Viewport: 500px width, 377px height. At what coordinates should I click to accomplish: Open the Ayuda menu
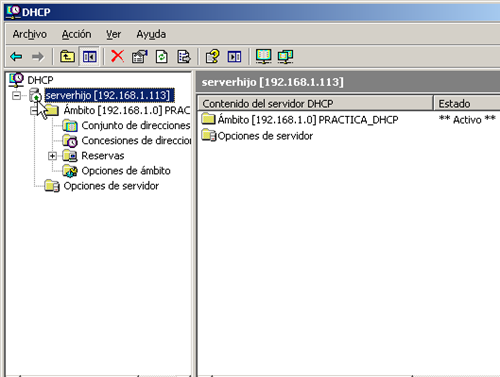point(151,34)
